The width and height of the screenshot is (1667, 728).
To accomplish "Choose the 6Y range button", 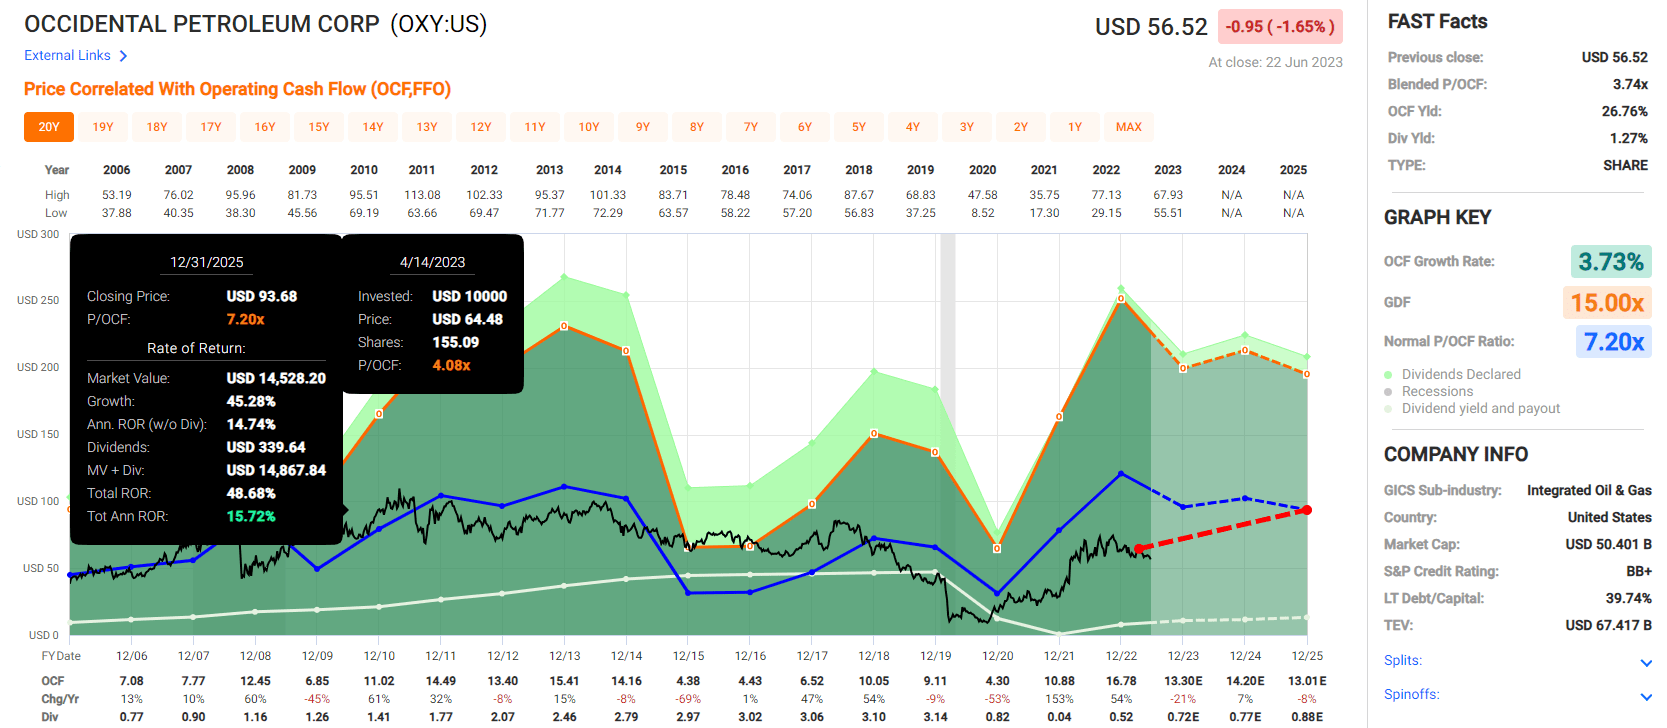I will [805, 127].
